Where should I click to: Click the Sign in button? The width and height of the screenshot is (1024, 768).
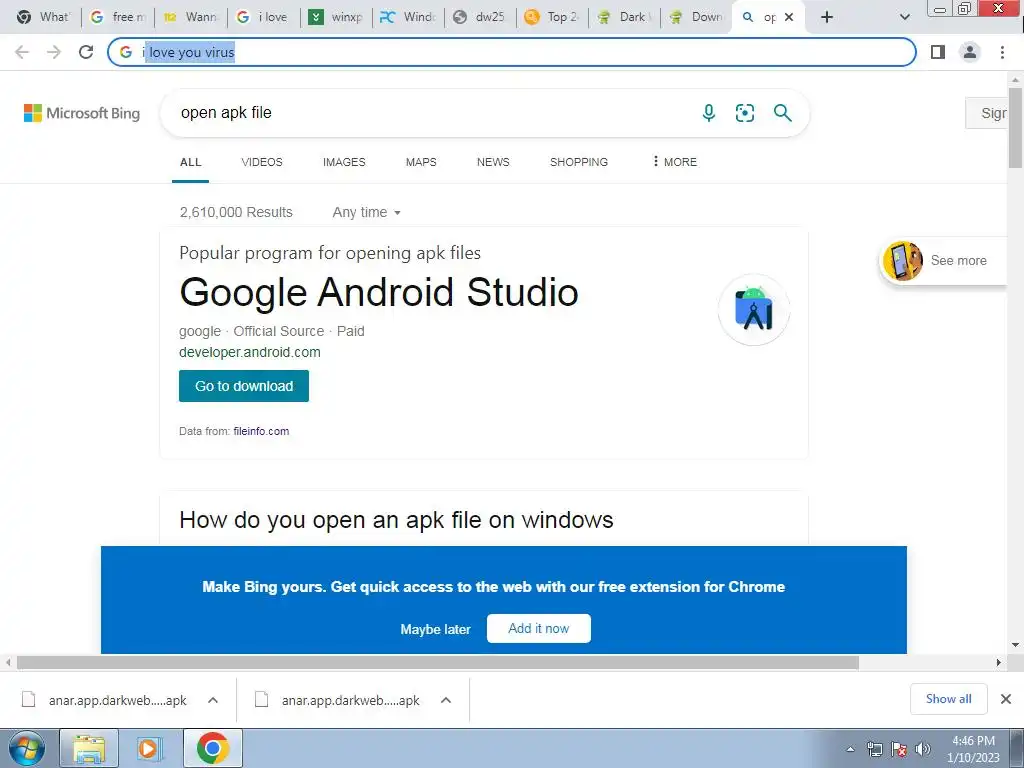987,113
